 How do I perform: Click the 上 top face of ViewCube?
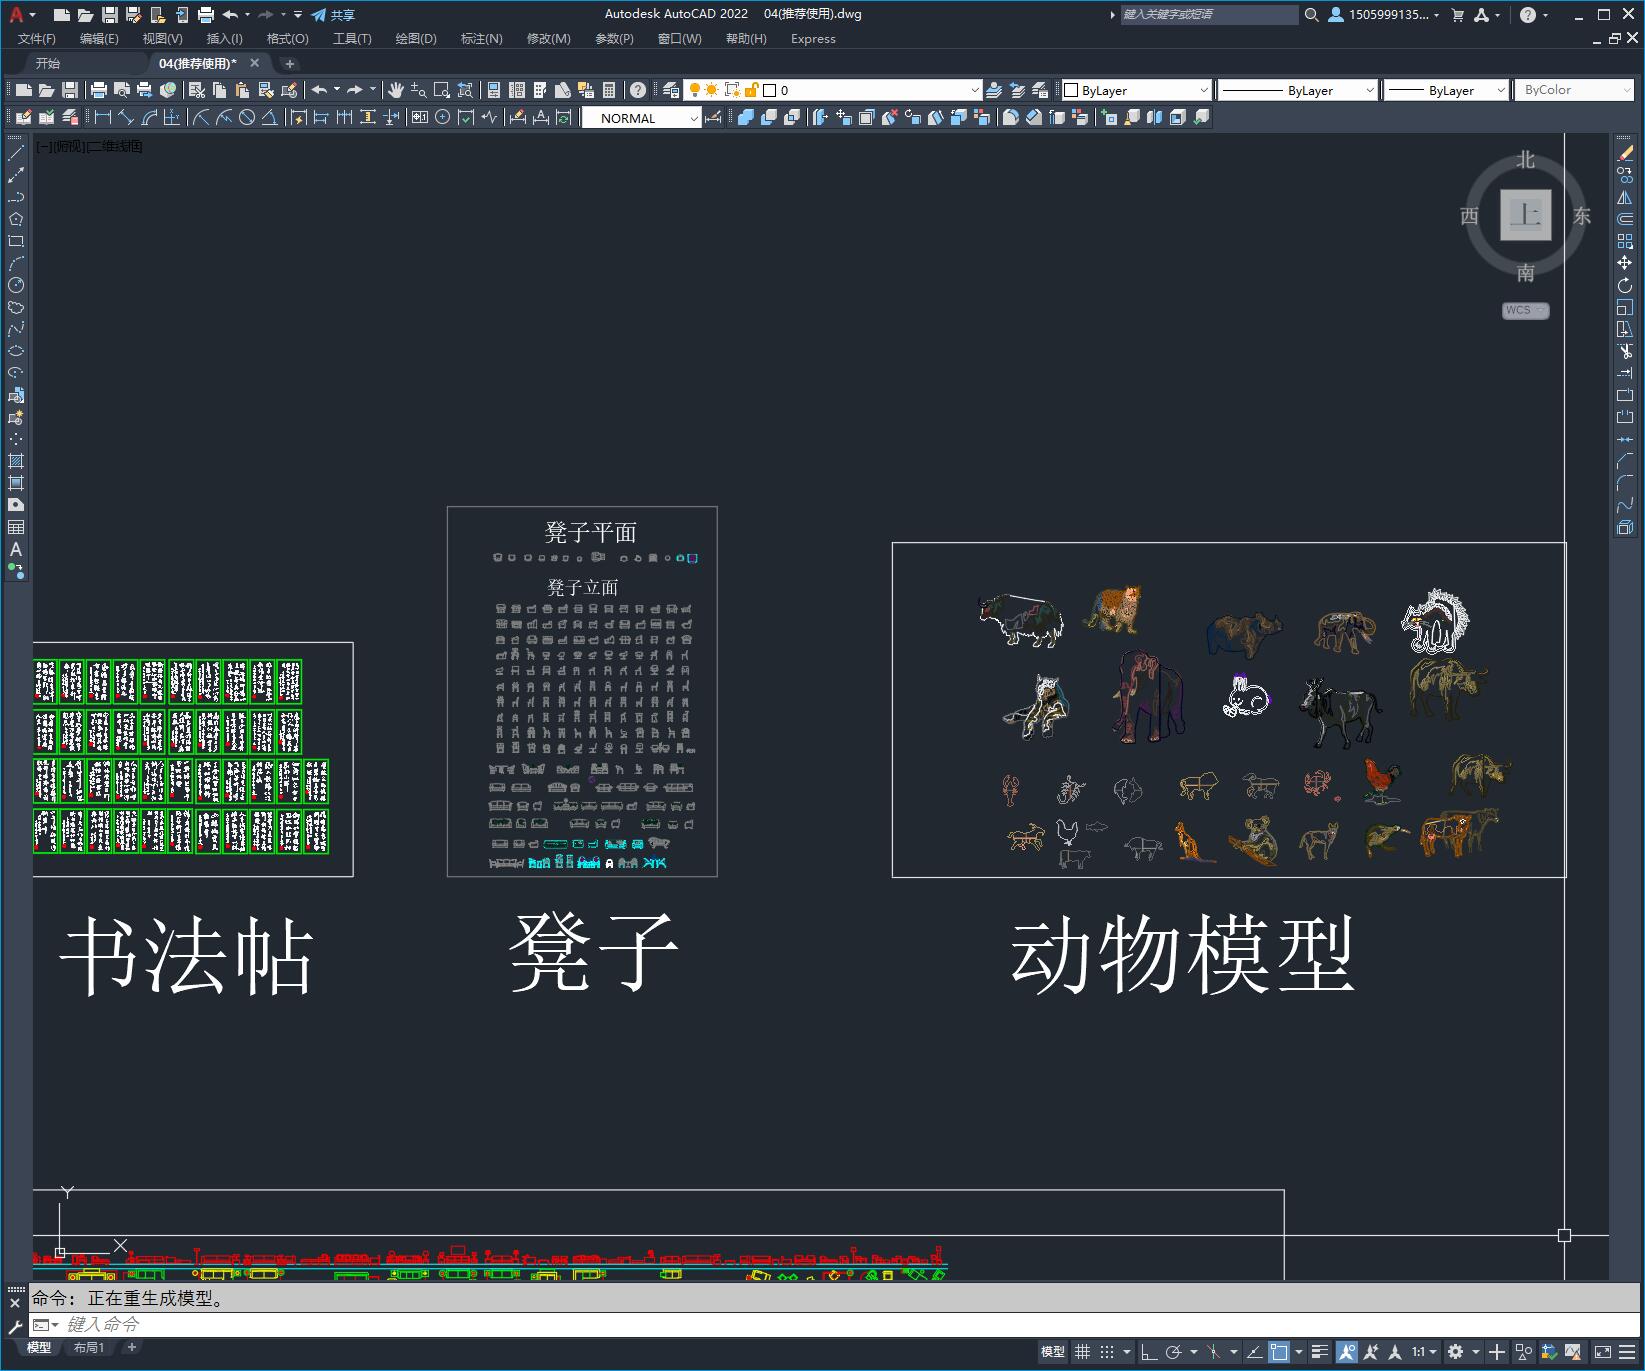[1526, 215]
